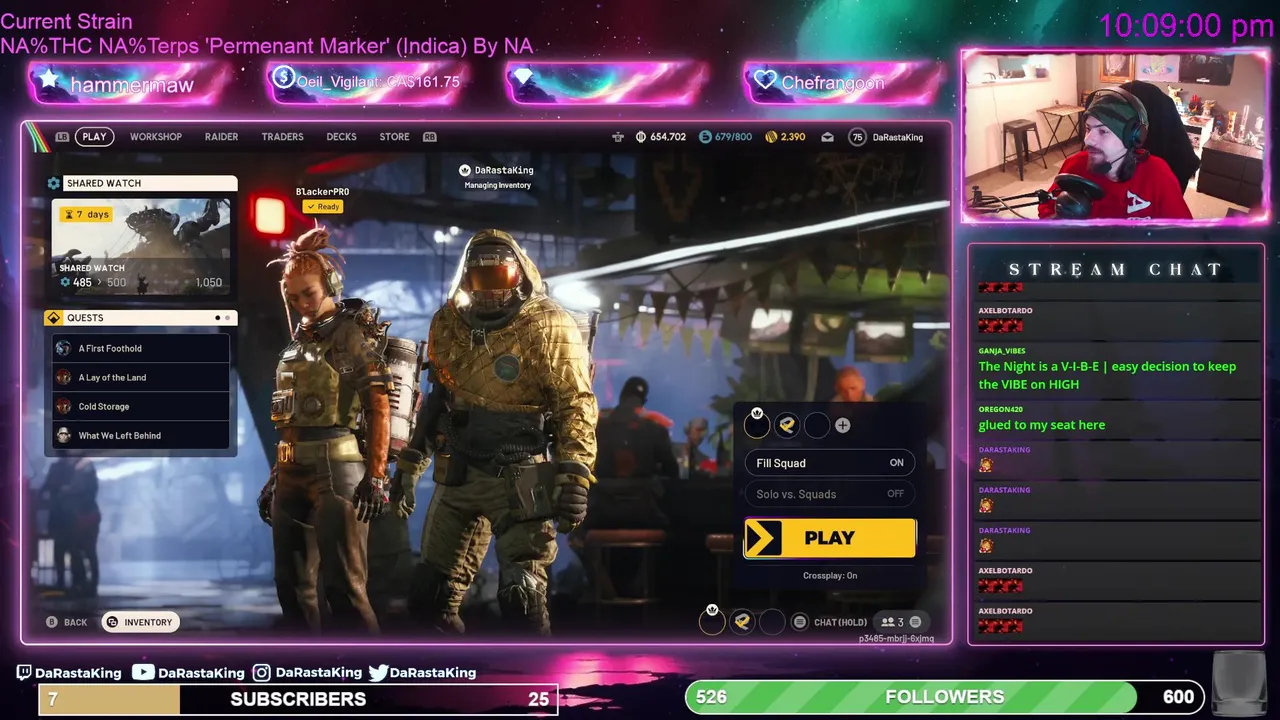1280x720 pixels.
Task: Click crowned leader slot in the bottom bar
Action: tap(712, 620)
